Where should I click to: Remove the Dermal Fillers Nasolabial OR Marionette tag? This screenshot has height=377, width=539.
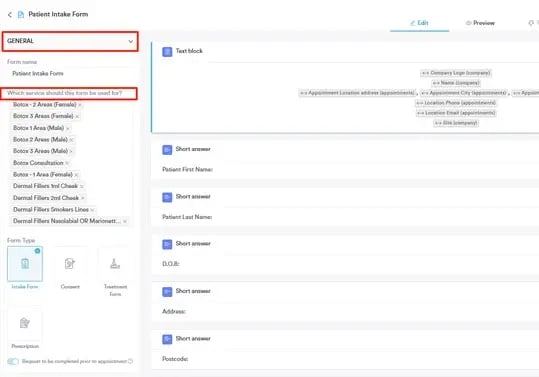125,221
